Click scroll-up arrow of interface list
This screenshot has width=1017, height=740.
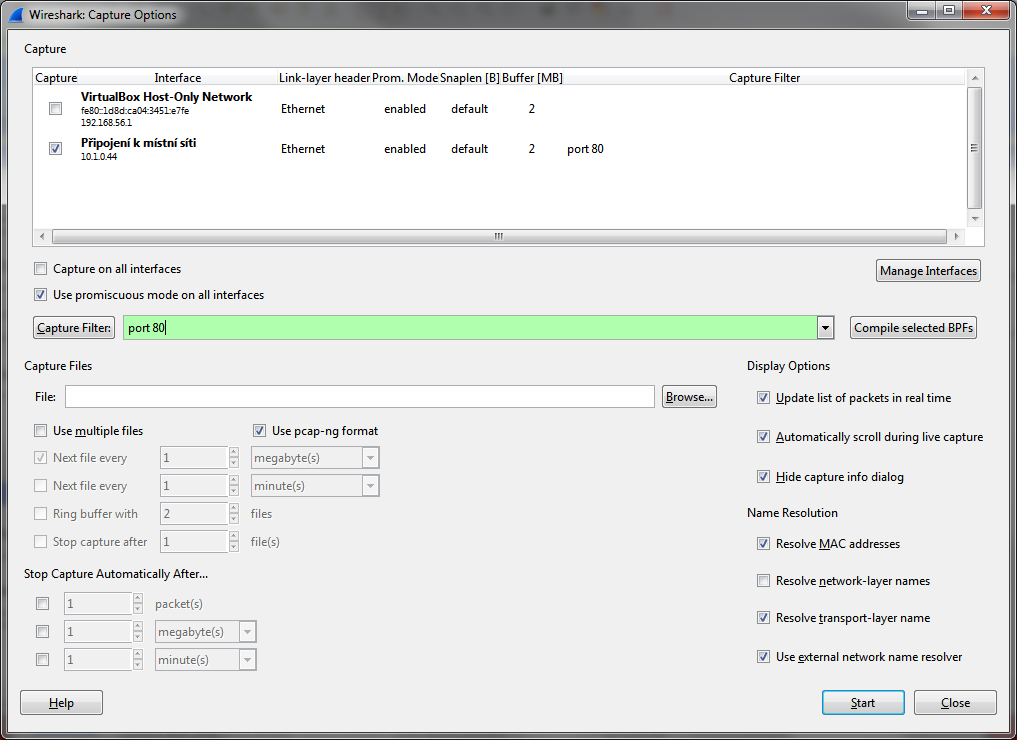pos(974,78)
